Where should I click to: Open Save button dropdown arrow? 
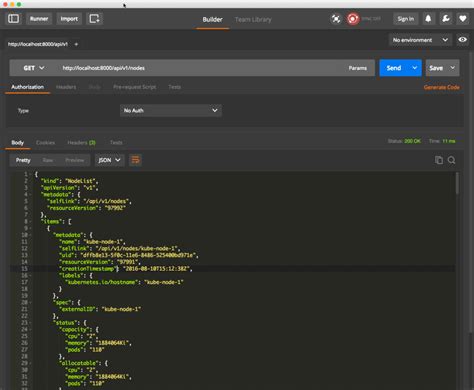coord(453,68)
